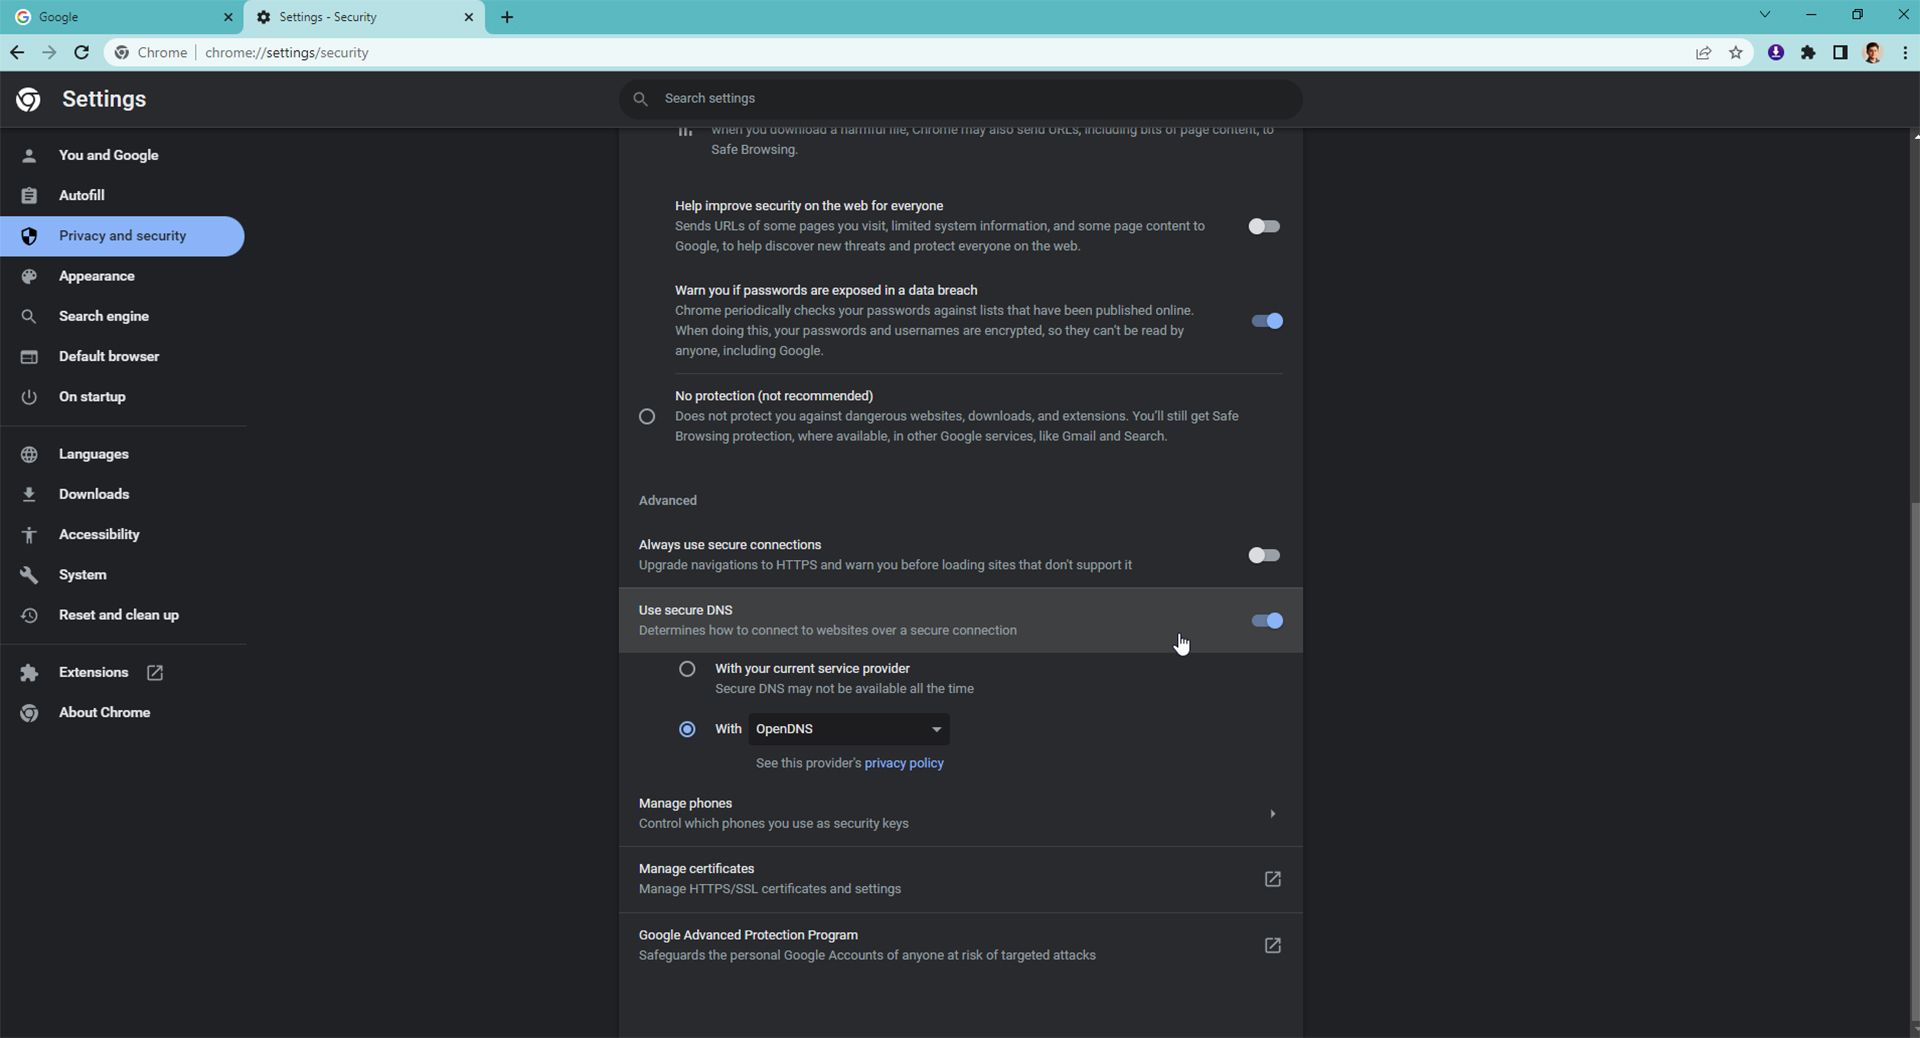Toggle the browser side panel icon
Viewport: 1920px width, 1038px height.
pos(1840,53)
